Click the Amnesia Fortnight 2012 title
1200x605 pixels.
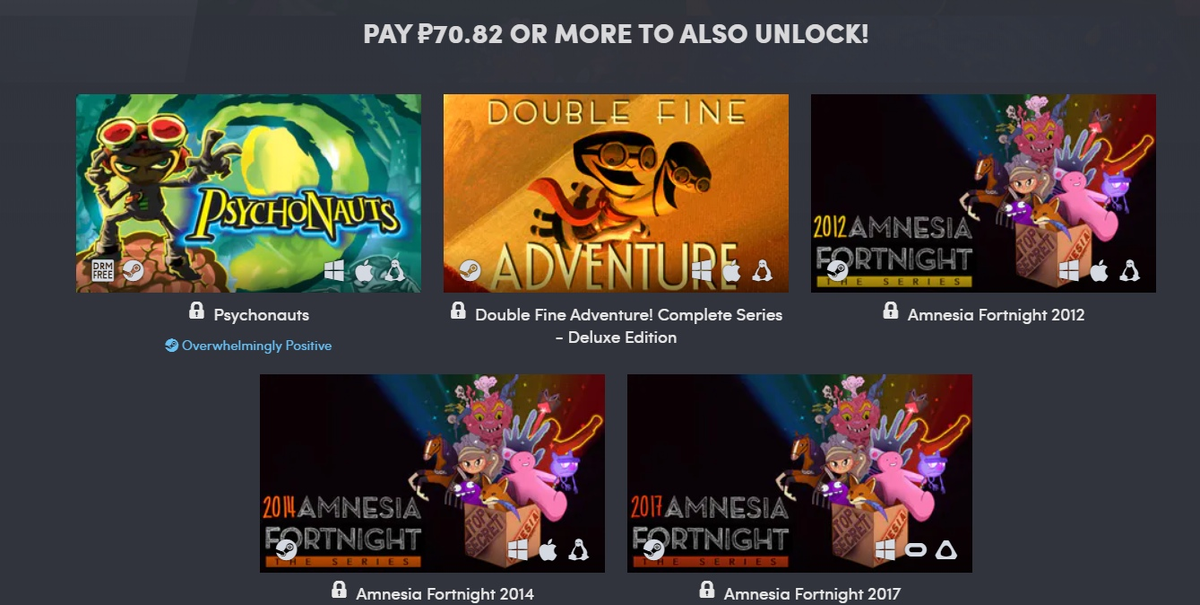click(996, 315)
